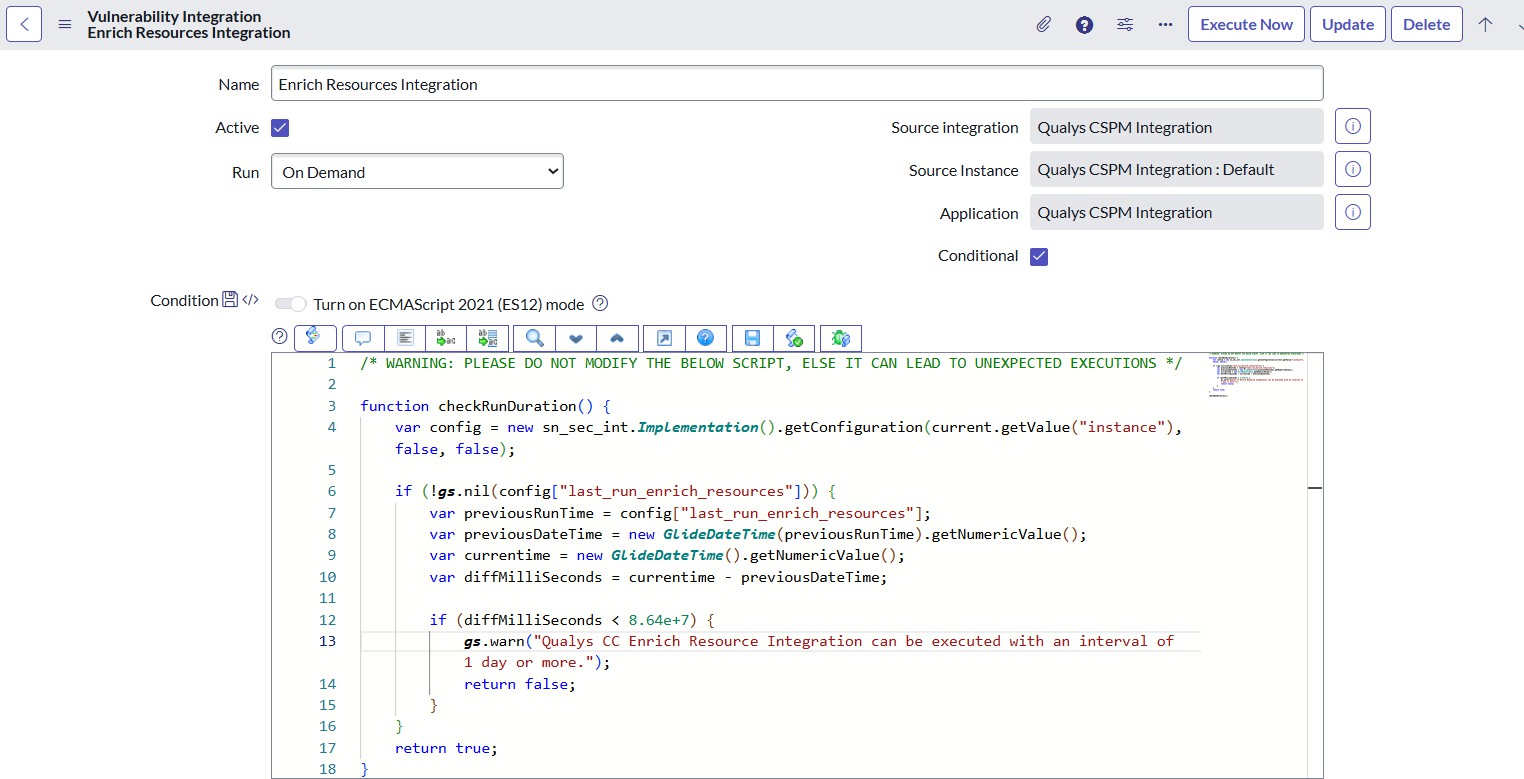Toggle full screen script editor

click(664, 338)
